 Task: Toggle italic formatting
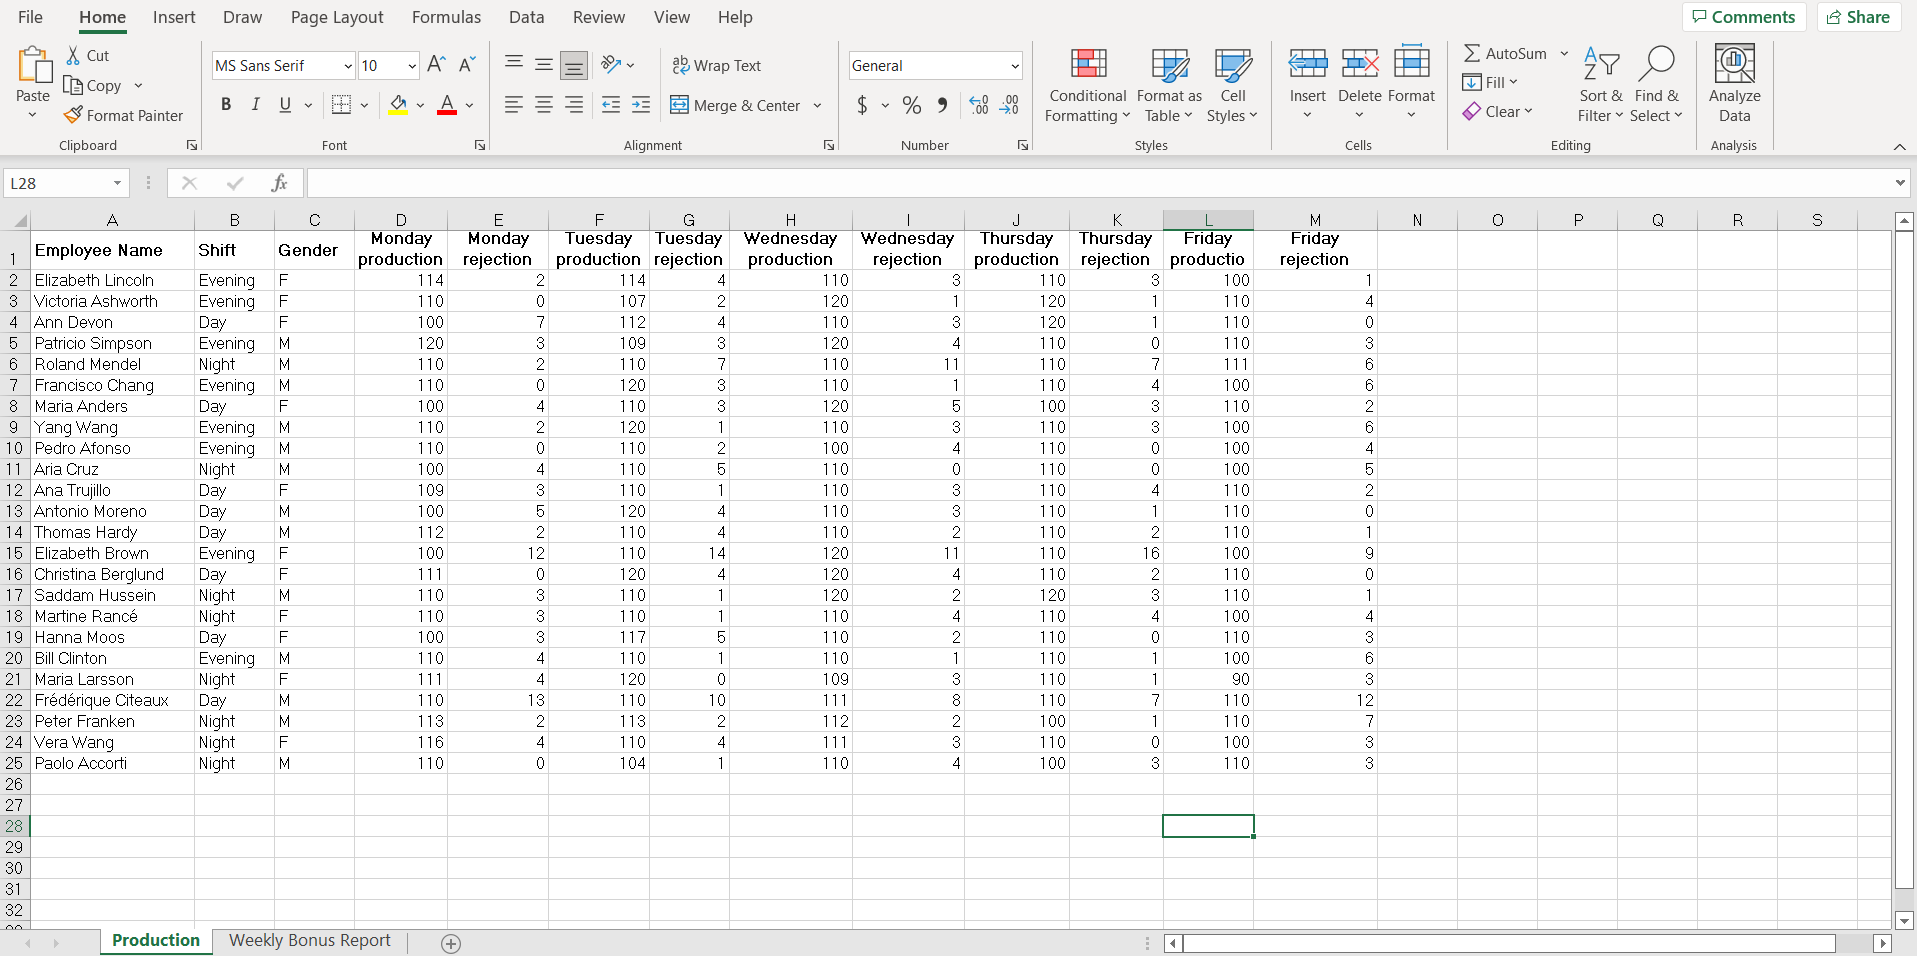(x=255, y=104)
